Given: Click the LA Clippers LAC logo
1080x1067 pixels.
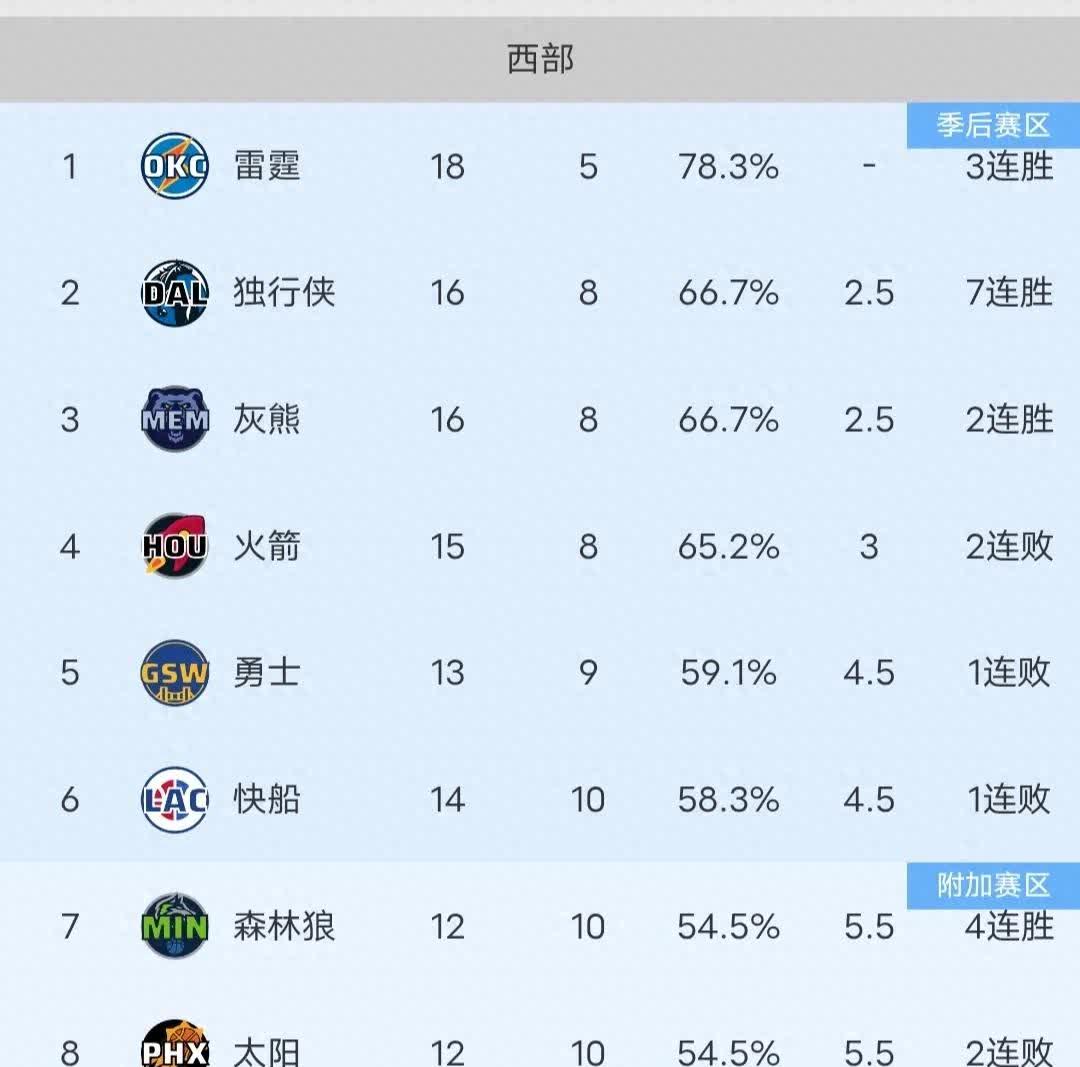Looking at the screenshot, I should tap(174, 800).
